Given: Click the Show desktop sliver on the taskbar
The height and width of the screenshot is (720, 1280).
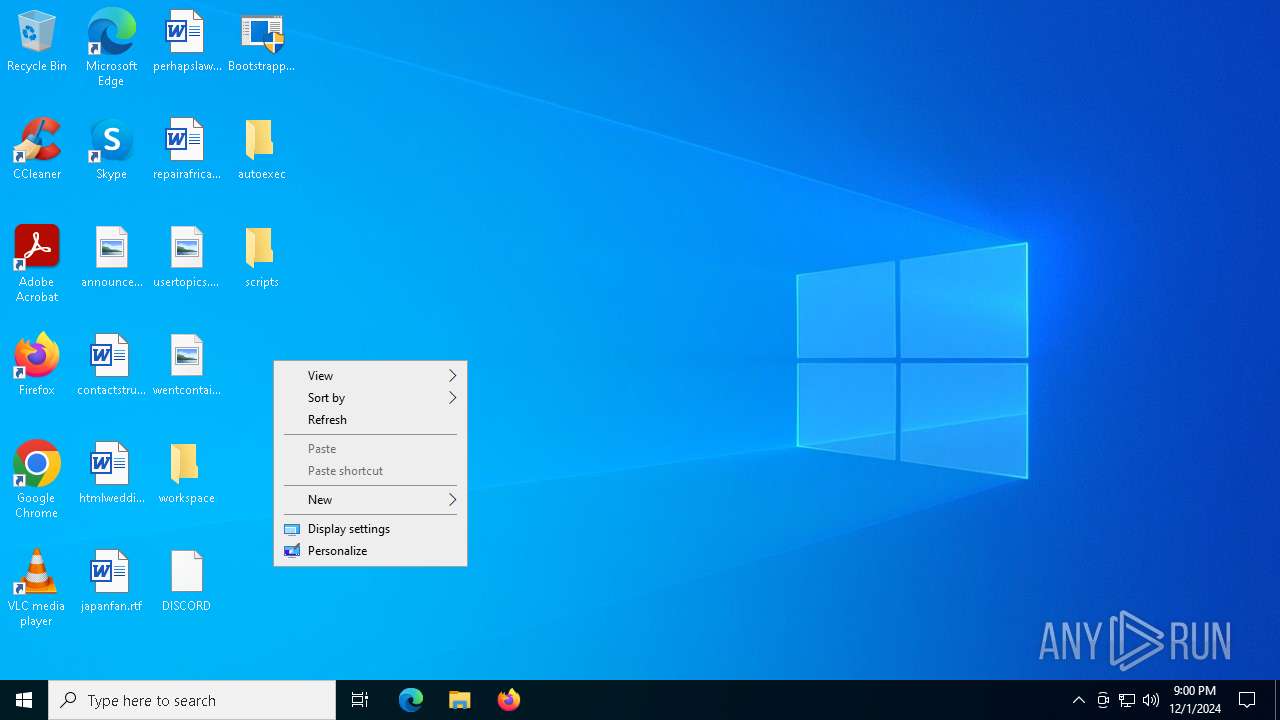Looking at the screenshot, I should click(x=1277, y=700).
